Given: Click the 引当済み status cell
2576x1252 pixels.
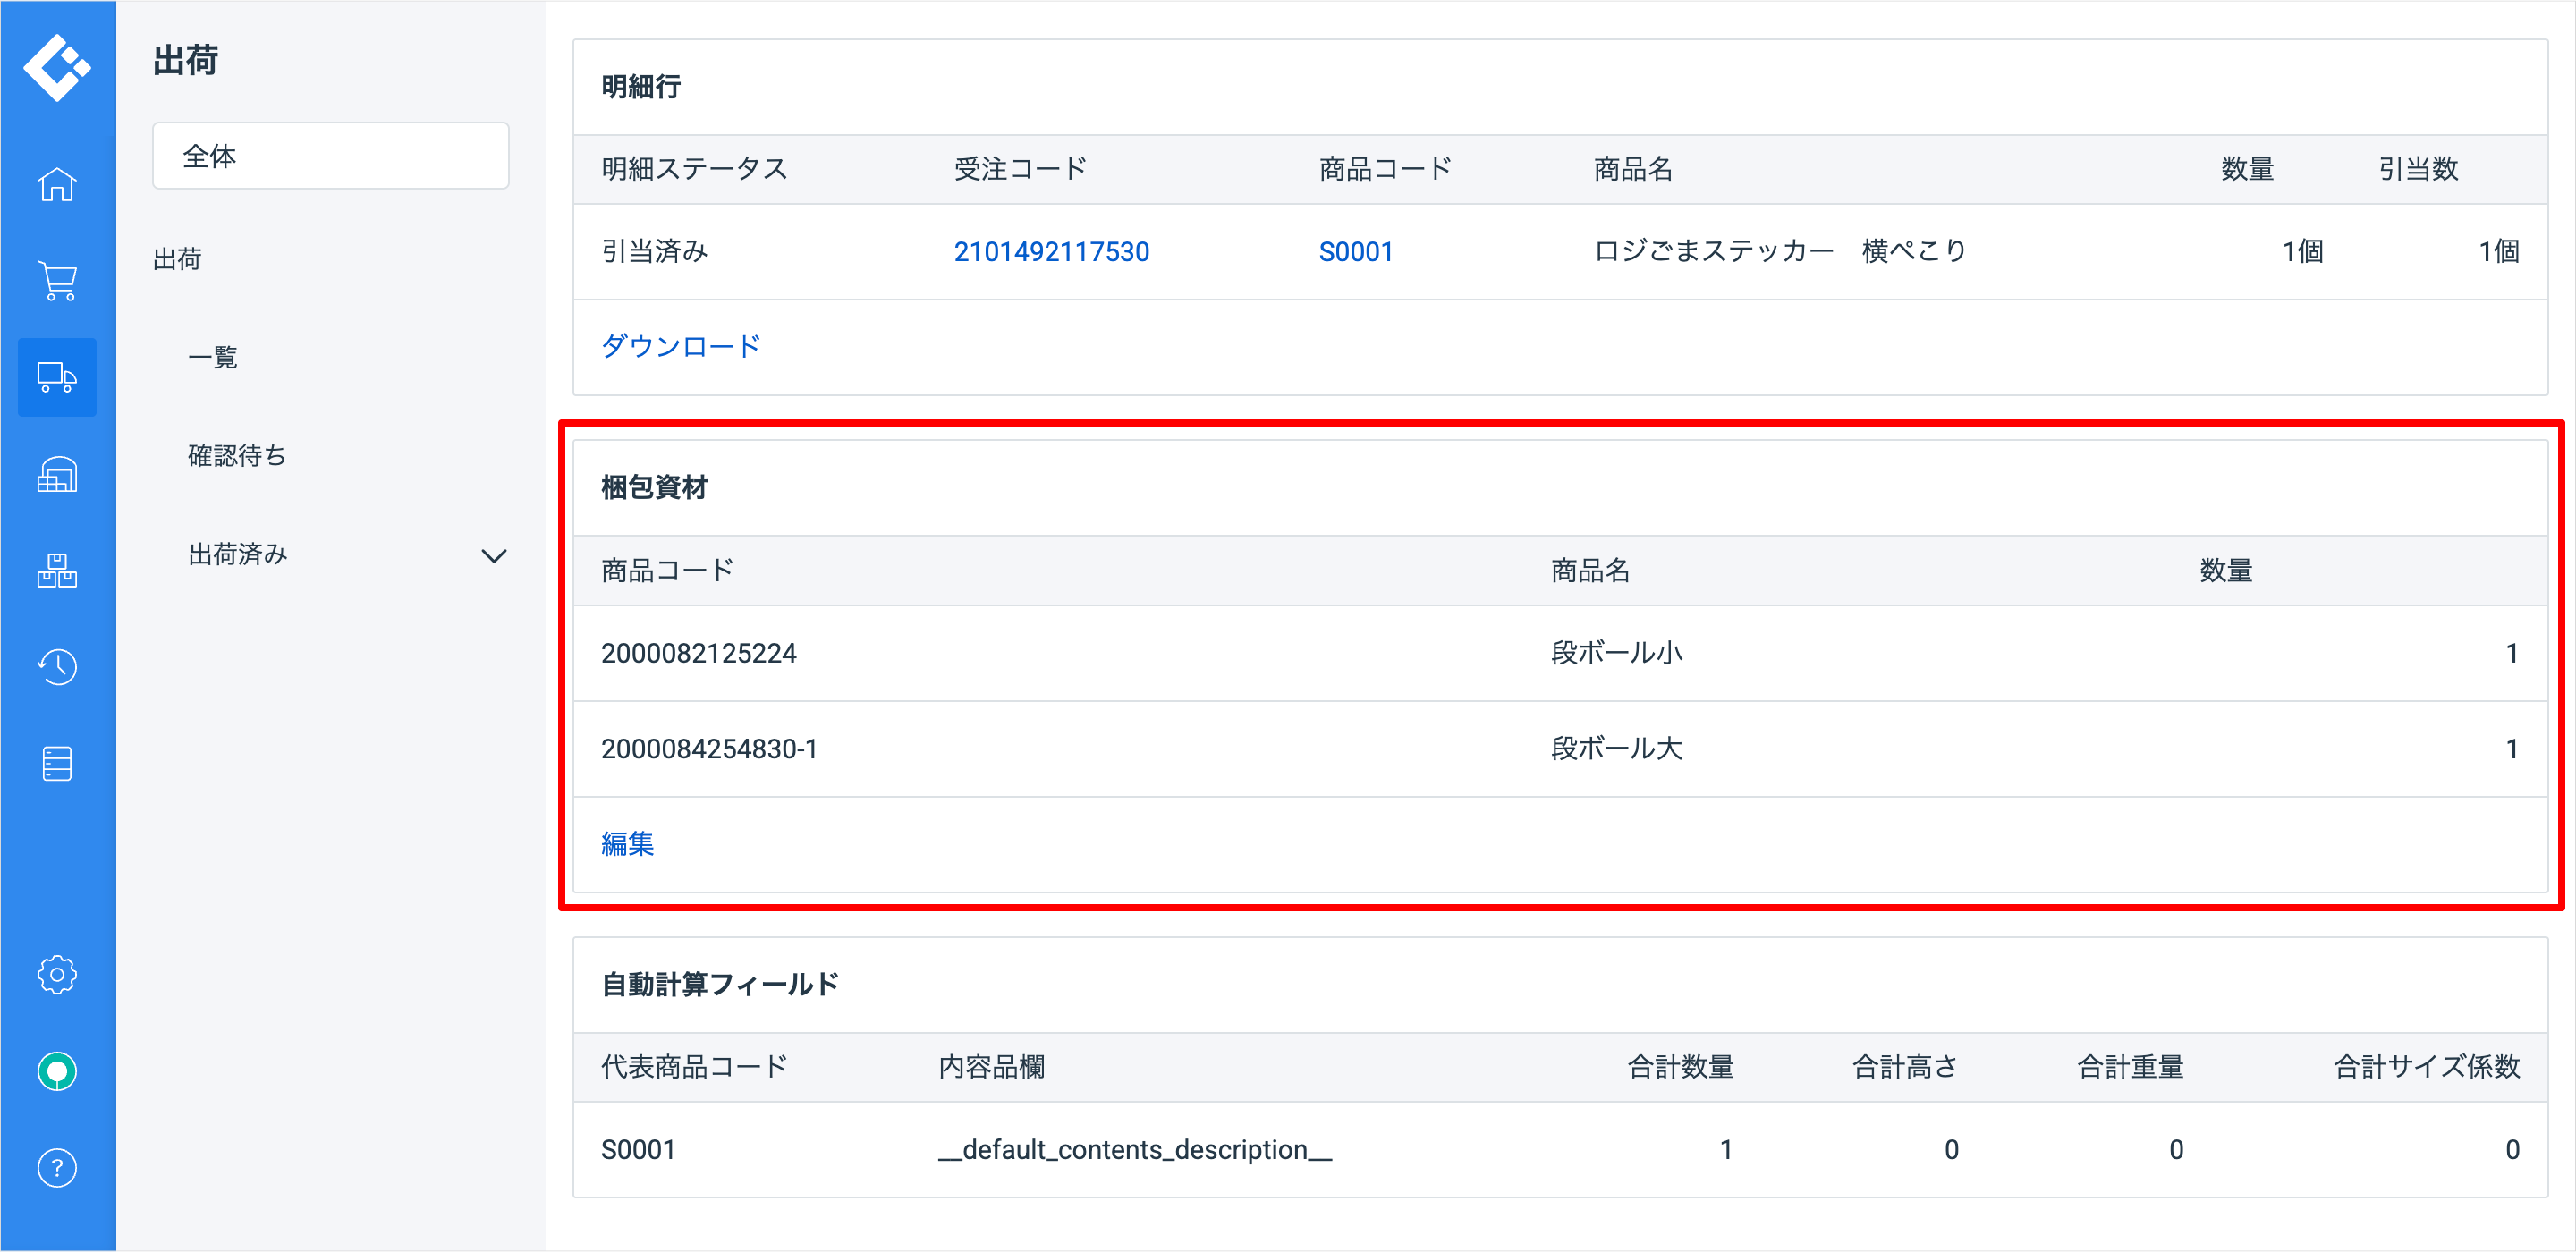Looking at the screenshot, I should point(654,251).
